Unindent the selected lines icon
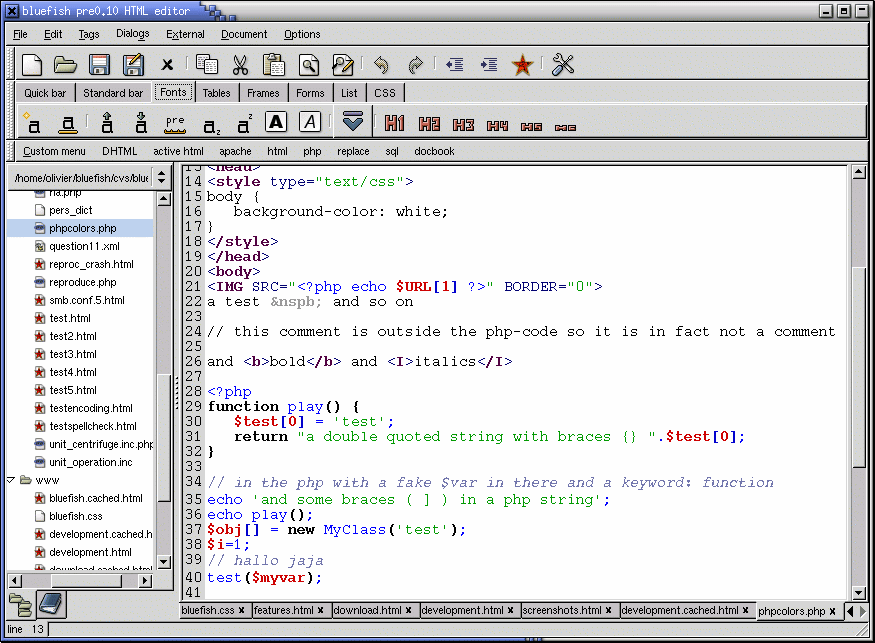This screenshot has height=643, width=875. click(455, 65)
